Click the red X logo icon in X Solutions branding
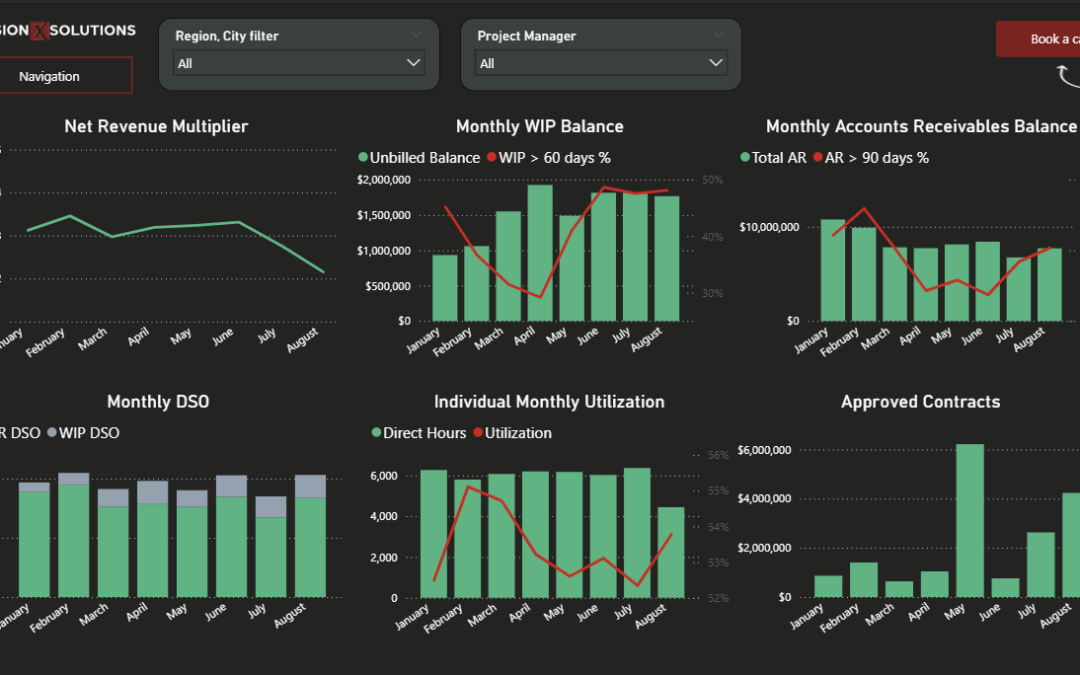This screenshot has height=675, width=1080. (40, 30)
